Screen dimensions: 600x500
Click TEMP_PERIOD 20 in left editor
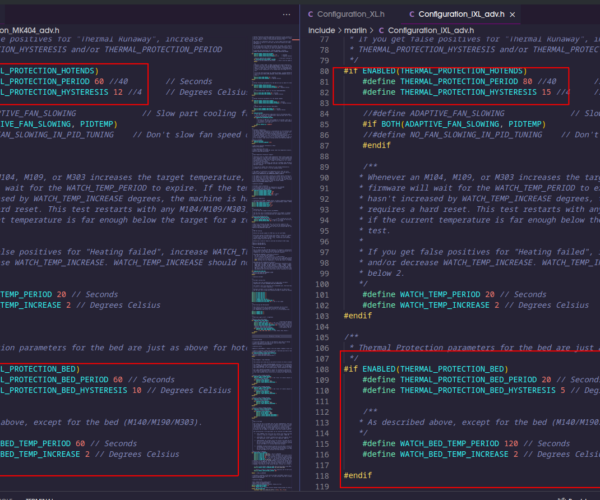pyautogui.click(x=33, y=294)
